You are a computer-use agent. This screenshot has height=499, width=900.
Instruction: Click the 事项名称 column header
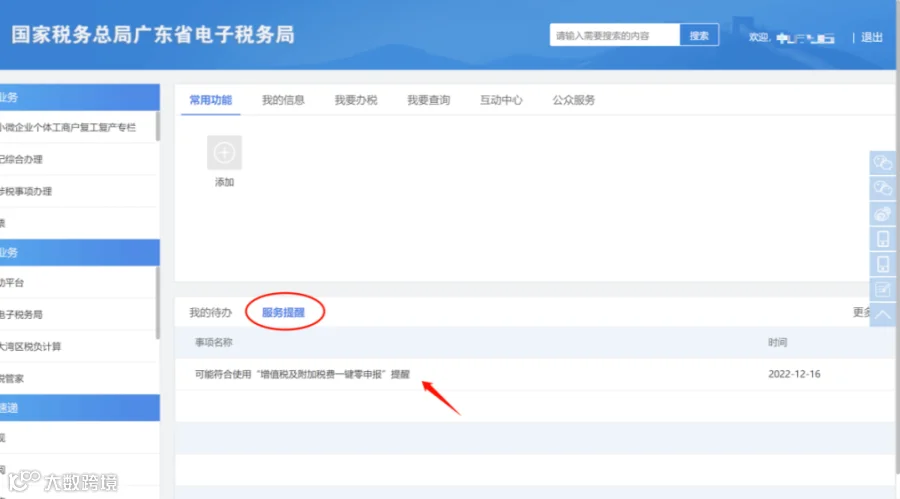click(x=214, y=342)
